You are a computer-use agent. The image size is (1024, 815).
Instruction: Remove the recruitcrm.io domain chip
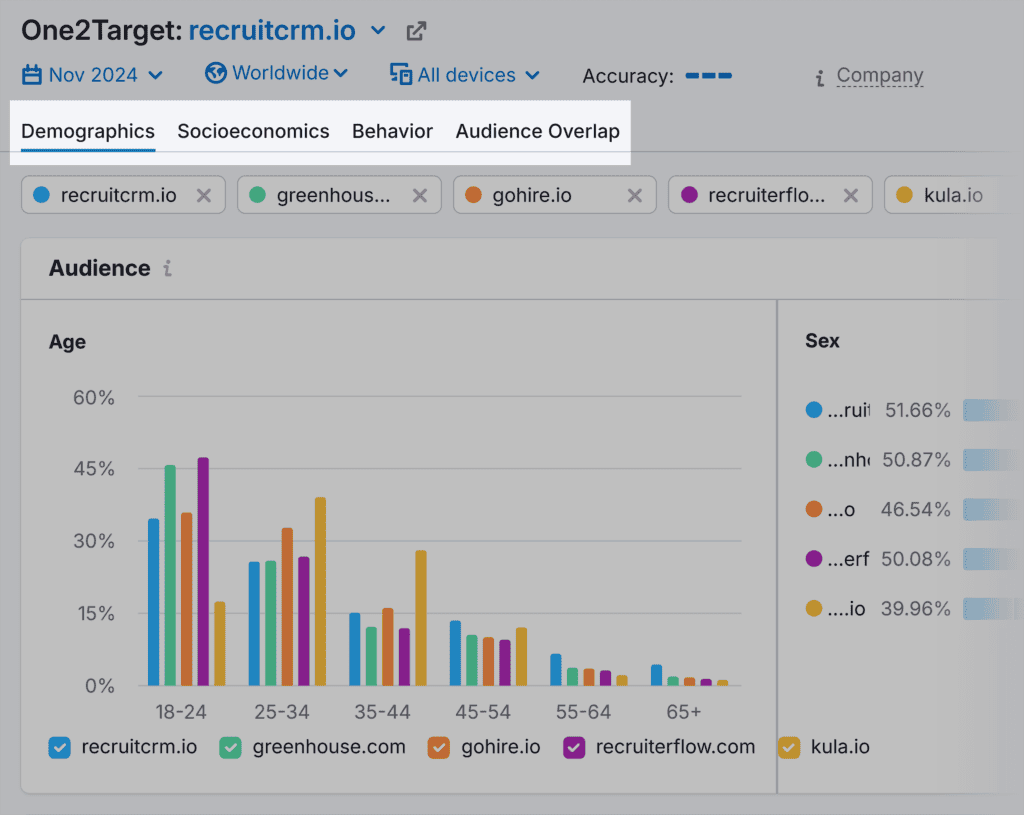[204, 195]
